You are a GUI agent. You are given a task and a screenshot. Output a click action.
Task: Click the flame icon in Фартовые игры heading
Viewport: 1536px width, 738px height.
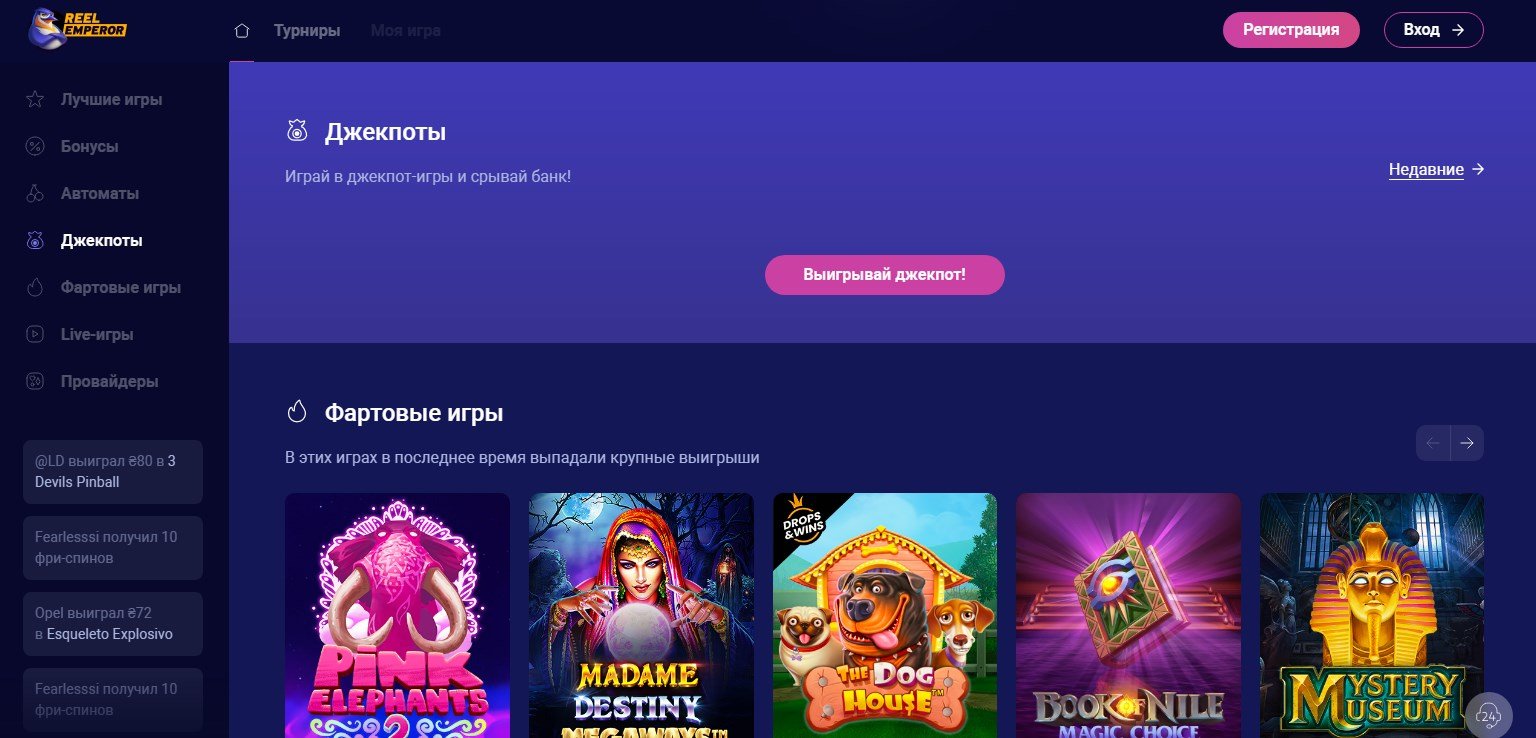pyautogui.click(x=297, y=412)
